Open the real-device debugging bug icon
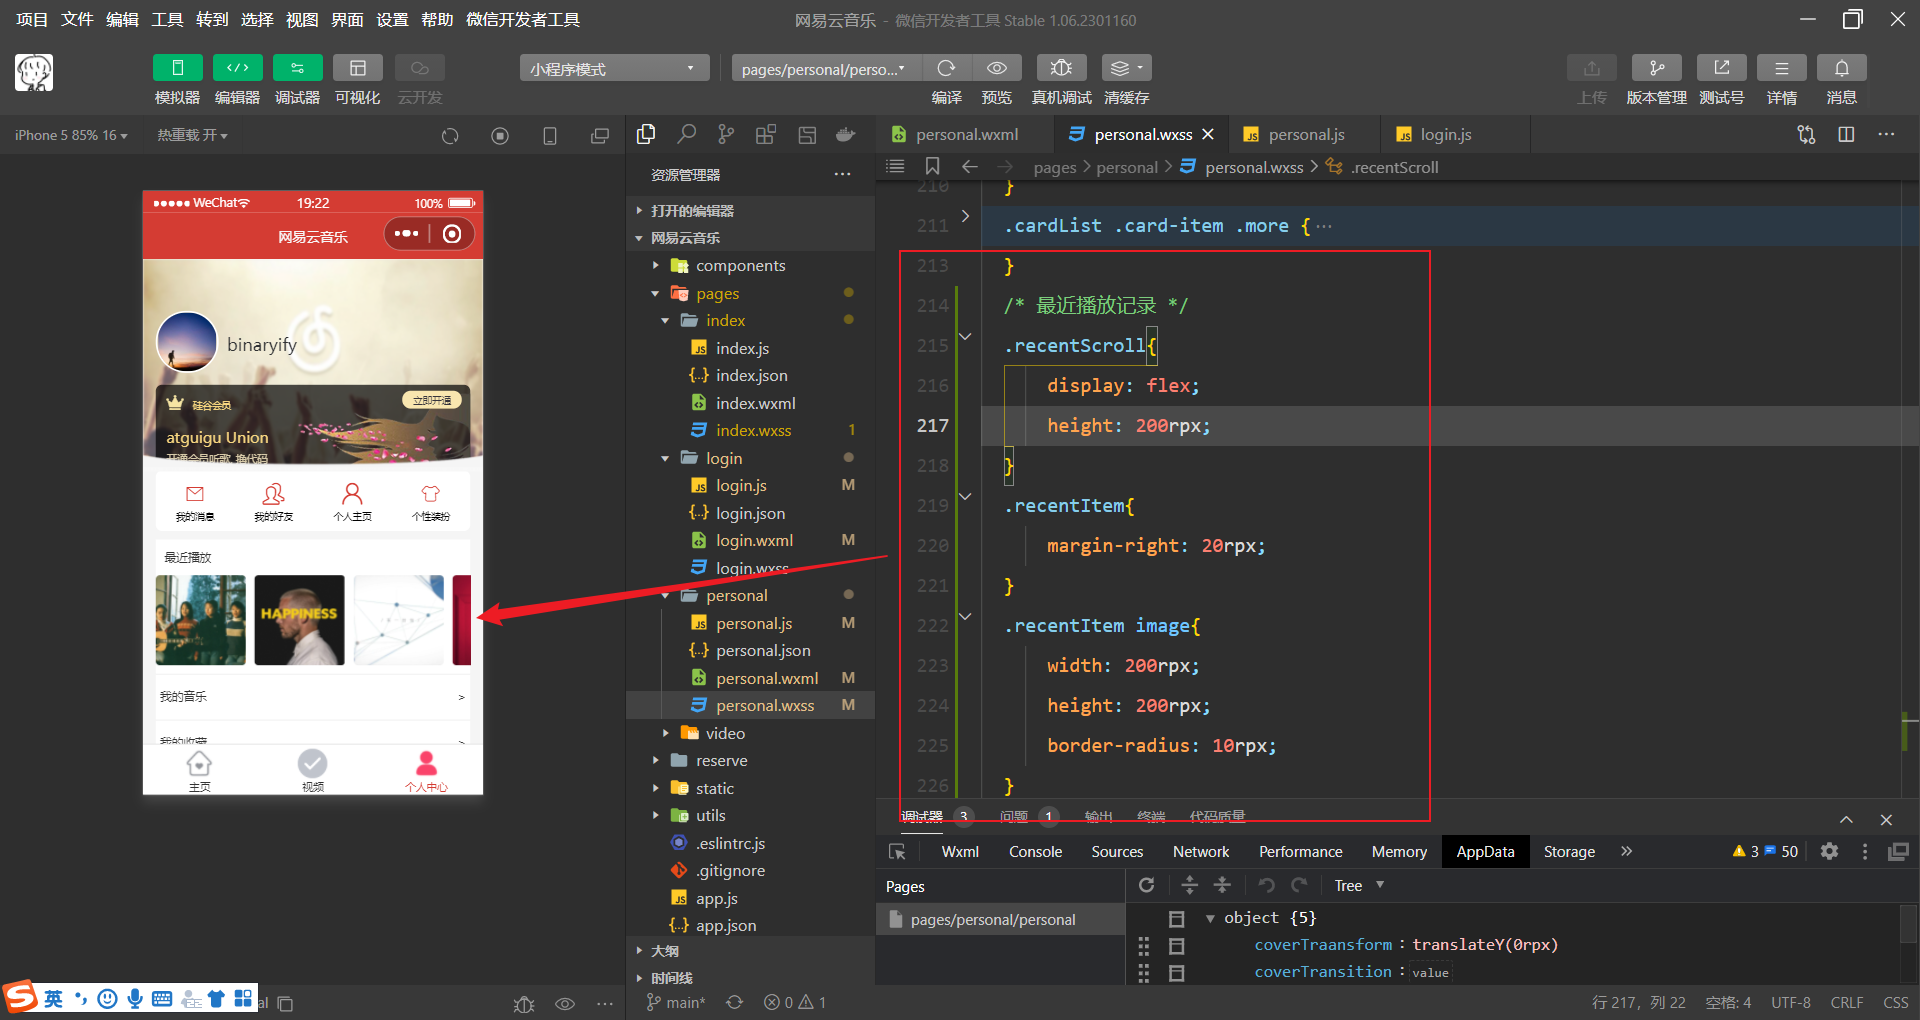 pos(1061,68)
